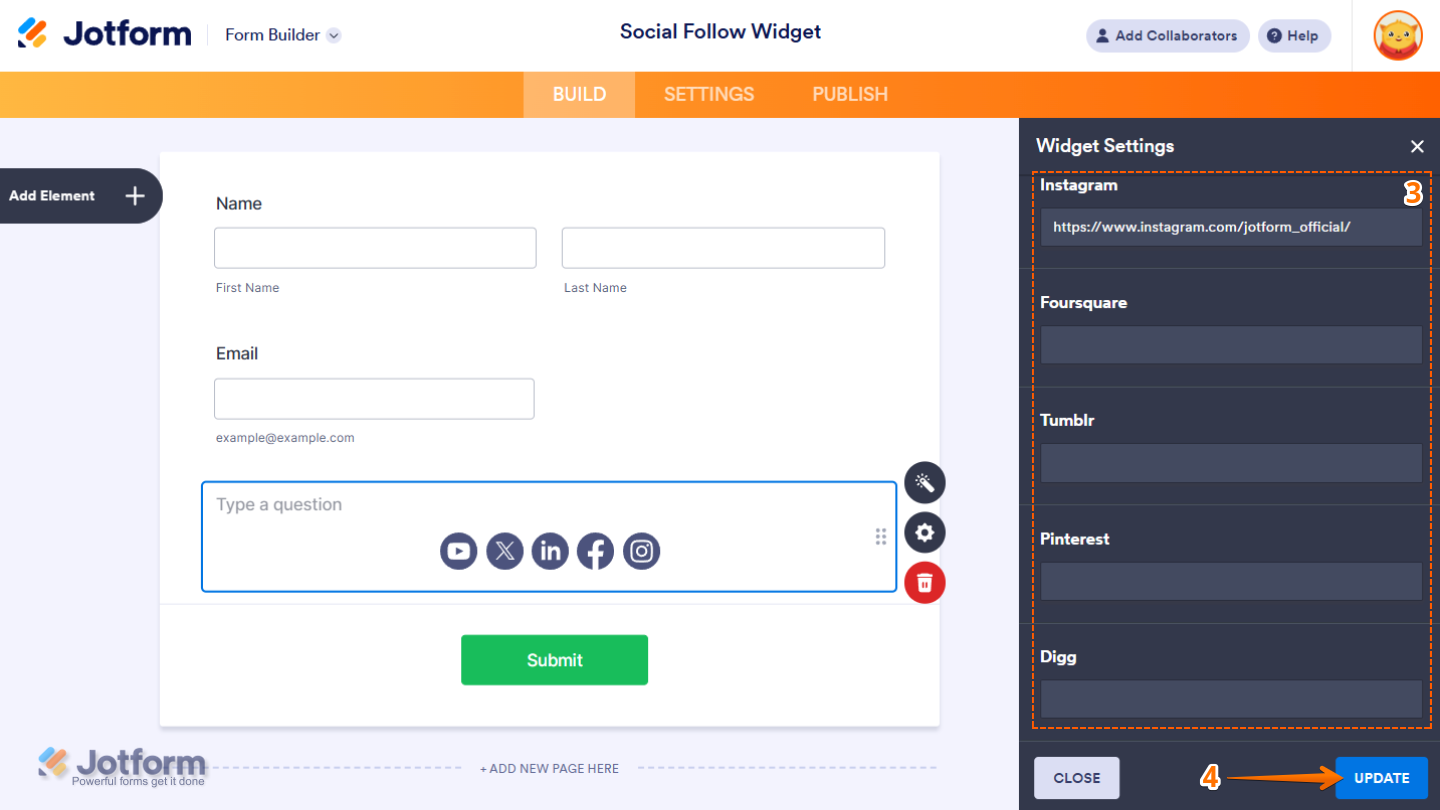The height and width of the screenshot is (810, 1440).
Task: Click the Add Collaborators button
Action: (1167, 35)
